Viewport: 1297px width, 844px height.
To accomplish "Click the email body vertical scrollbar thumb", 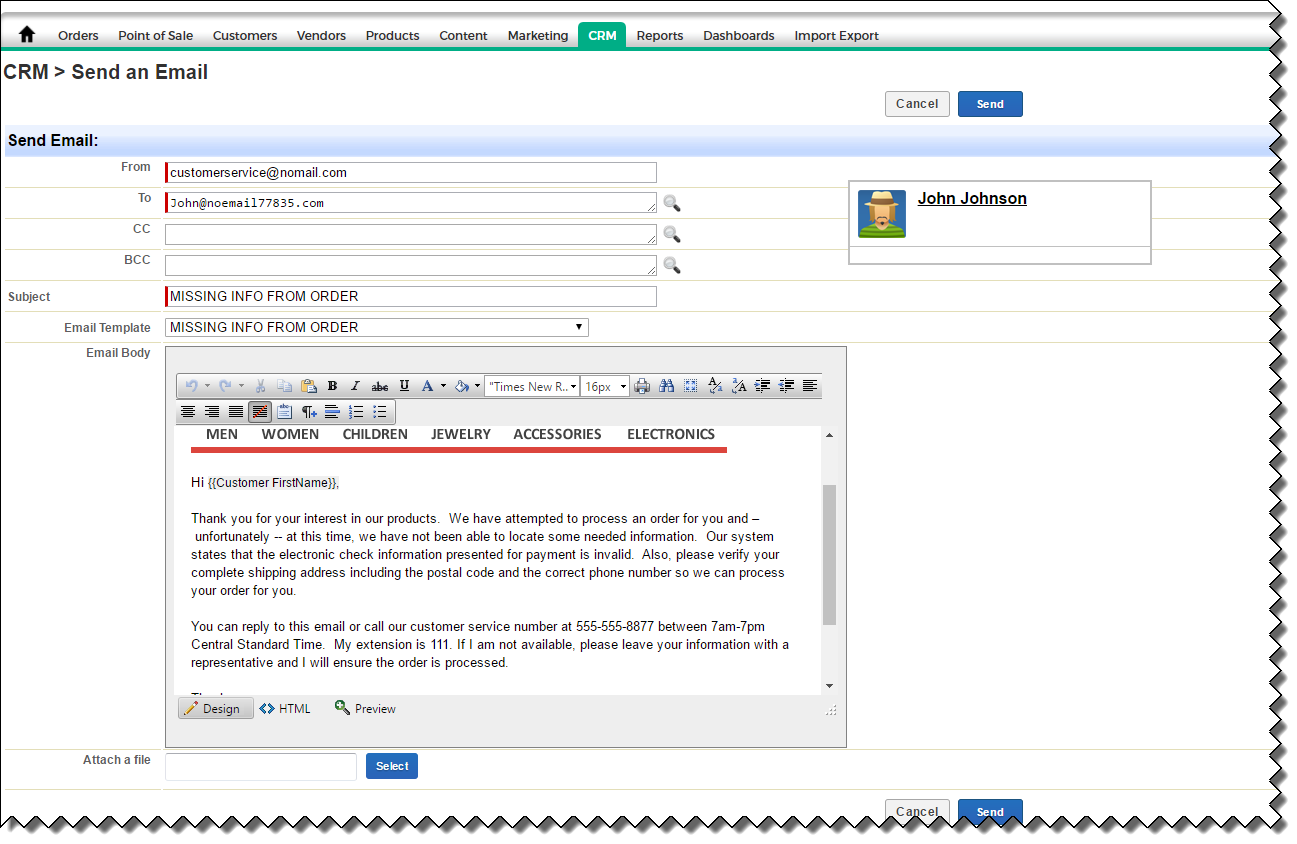I will pos(829,555).
